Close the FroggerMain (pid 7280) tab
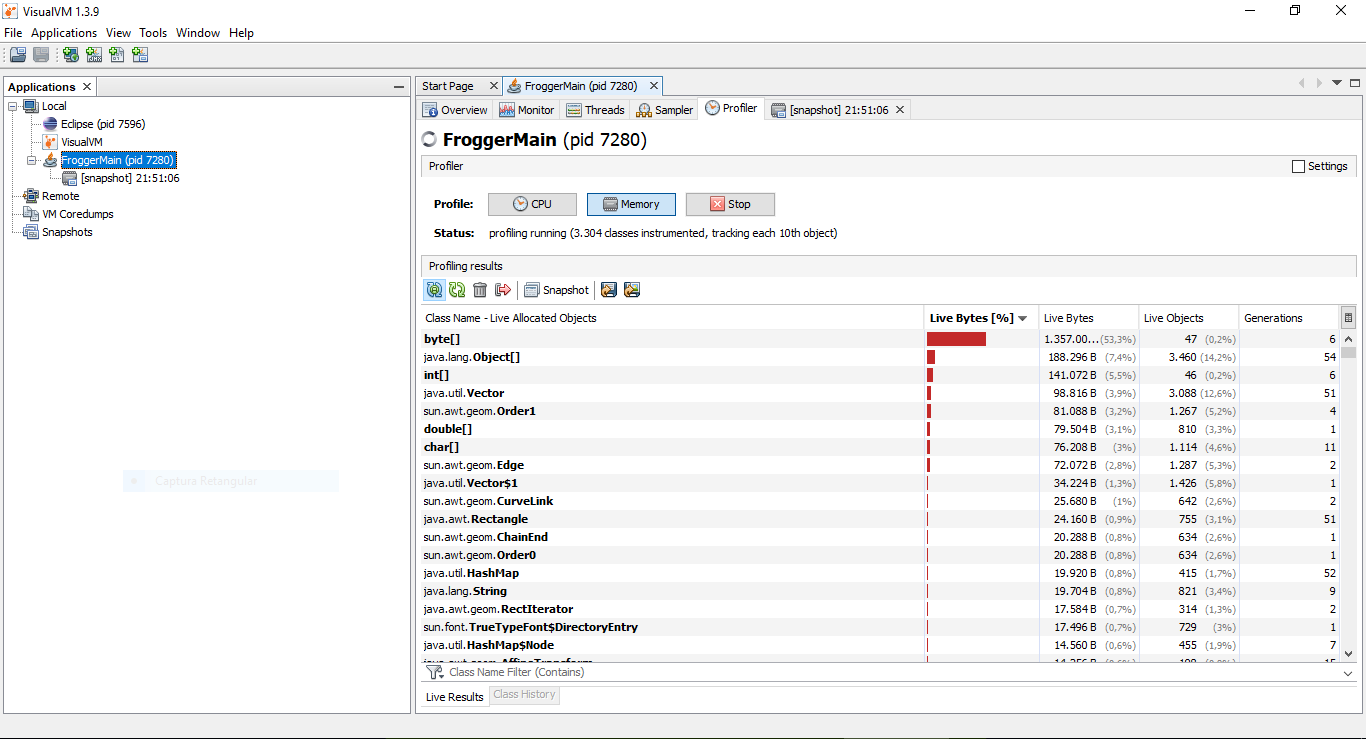 coord(653,86)
